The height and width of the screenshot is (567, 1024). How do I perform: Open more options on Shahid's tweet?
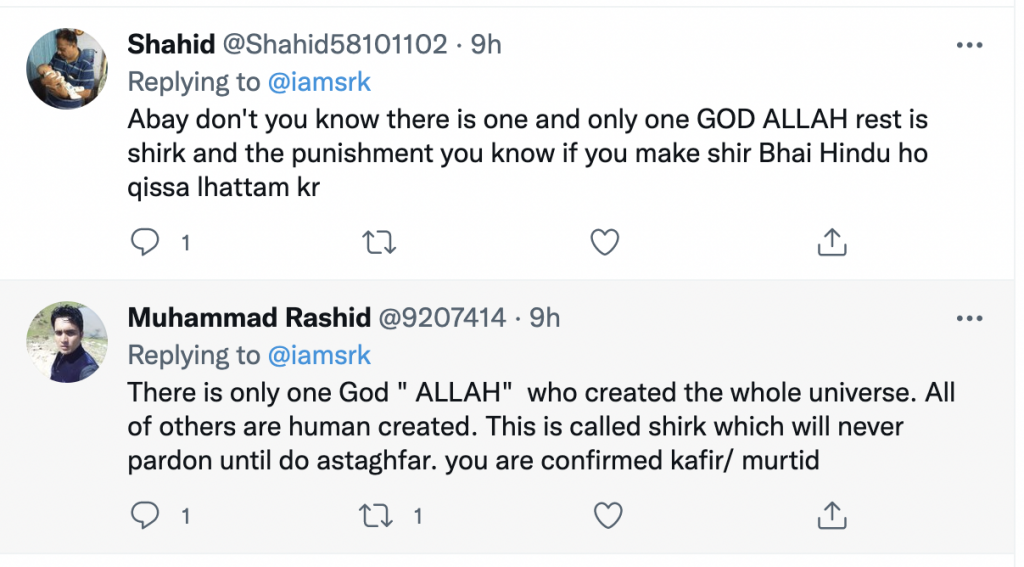[x=969, y=45]
